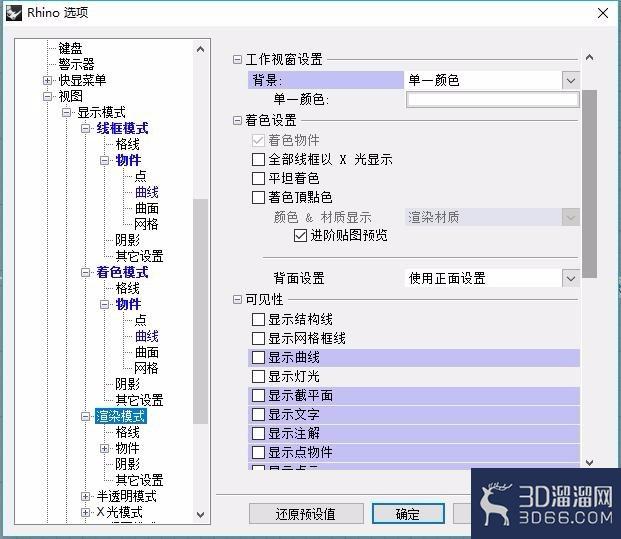The image size is (621, 539).
Task: Click scroll up arrow of options tree
Action: coord(200,50)
